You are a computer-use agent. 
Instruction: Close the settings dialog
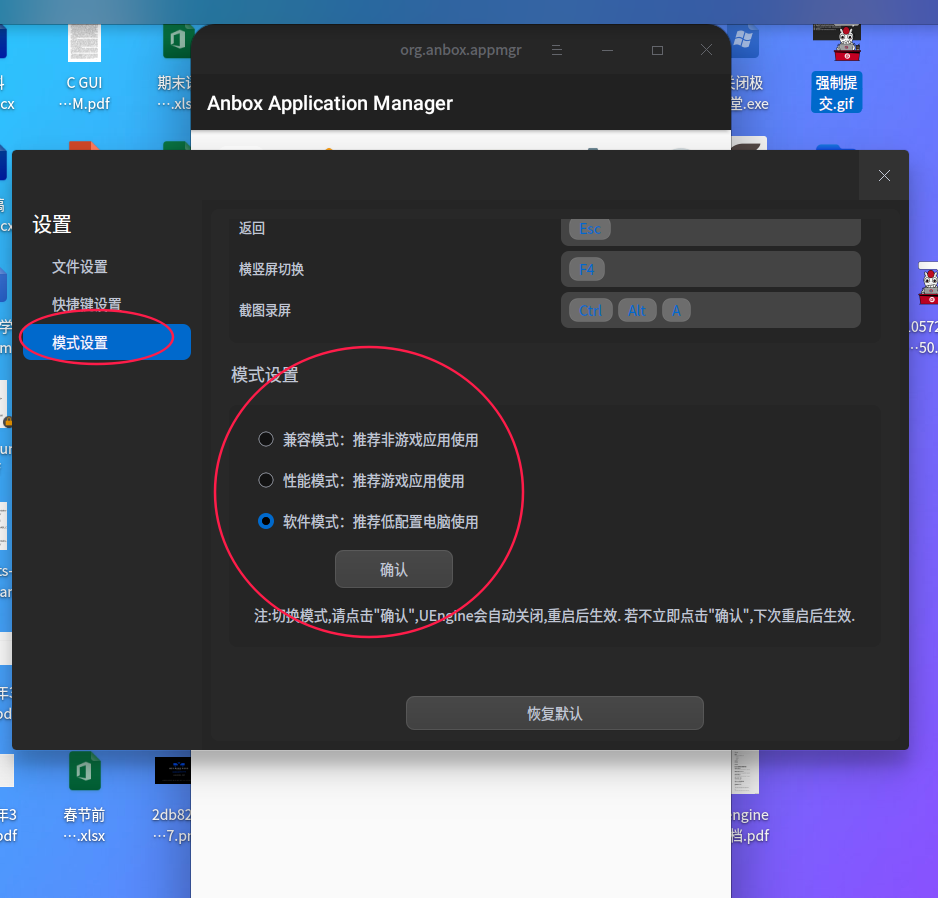[x=884, y=175]
